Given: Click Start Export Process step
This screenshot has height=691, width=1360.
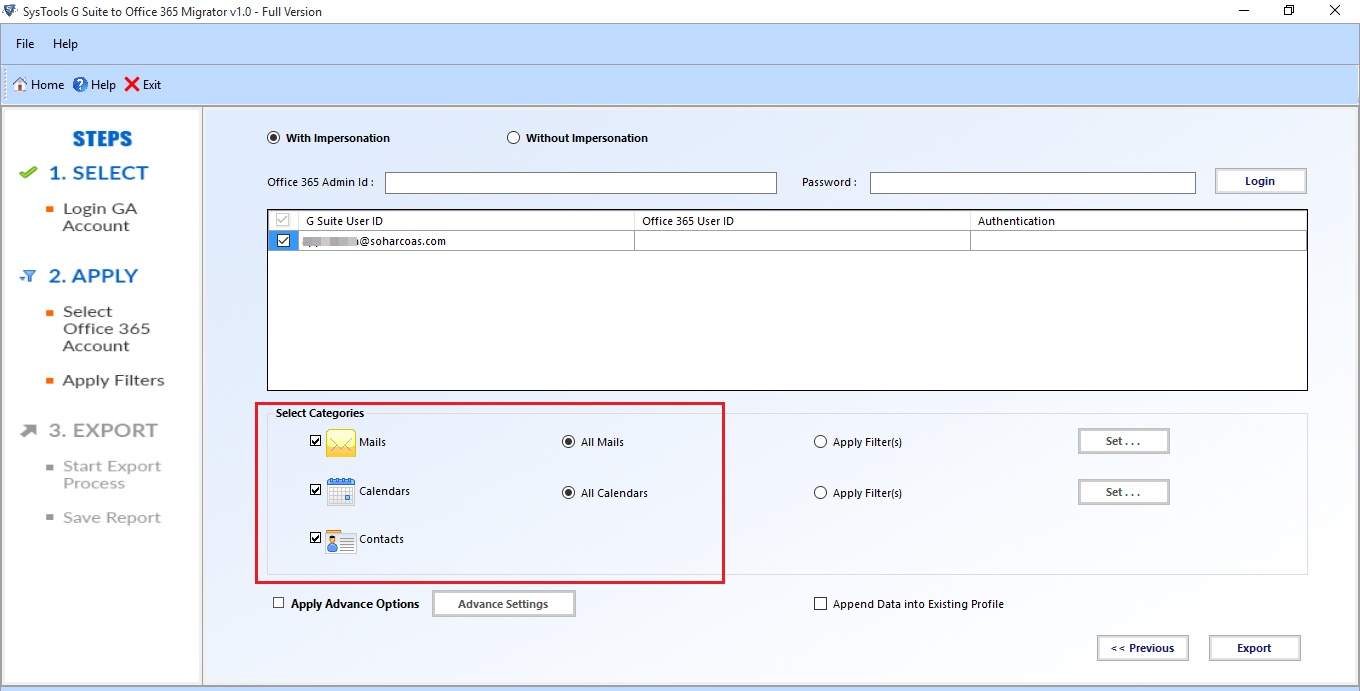Looking at the screenshot, I should coord(111,475).
